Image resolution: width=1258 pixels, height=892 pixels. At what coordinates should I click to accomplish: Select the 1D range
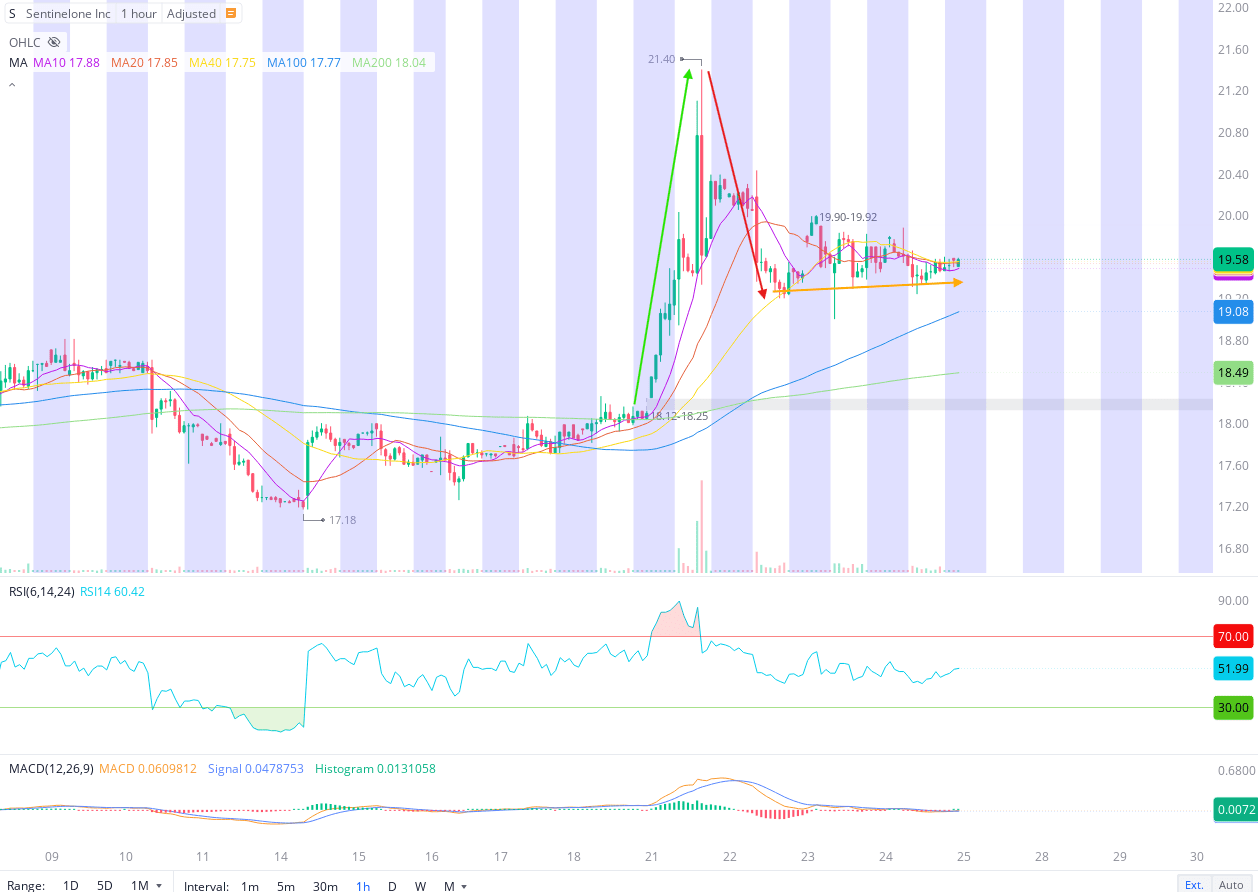pyautogui.click(x=70, y=886)
